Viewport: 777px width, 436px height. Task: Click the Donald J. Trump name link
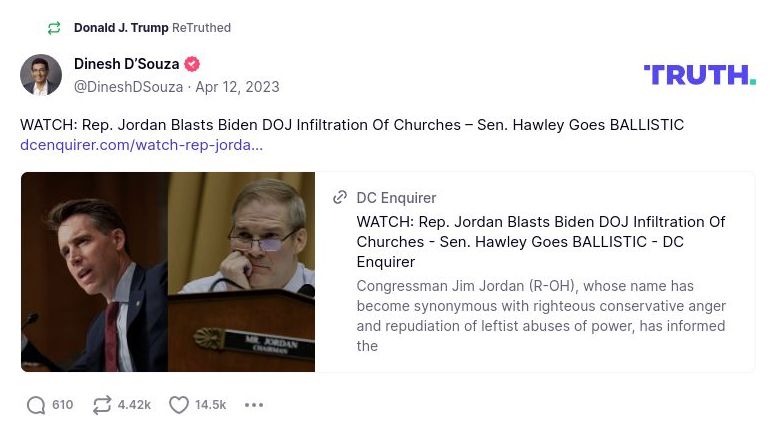coord(121,28)
